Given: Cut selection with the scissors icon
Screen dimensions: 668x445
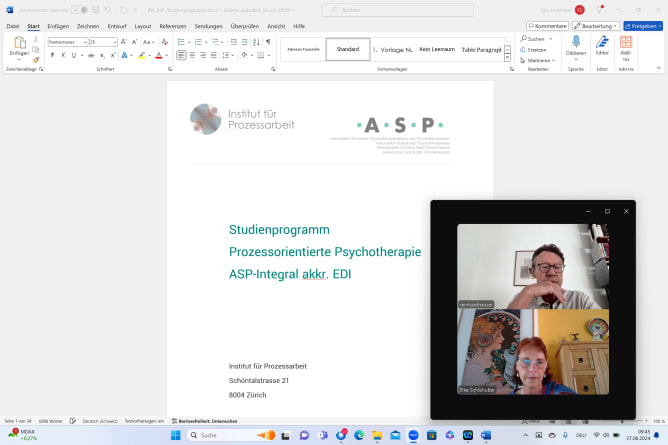Looking at the screenshot, I should (x=36, y=39).
